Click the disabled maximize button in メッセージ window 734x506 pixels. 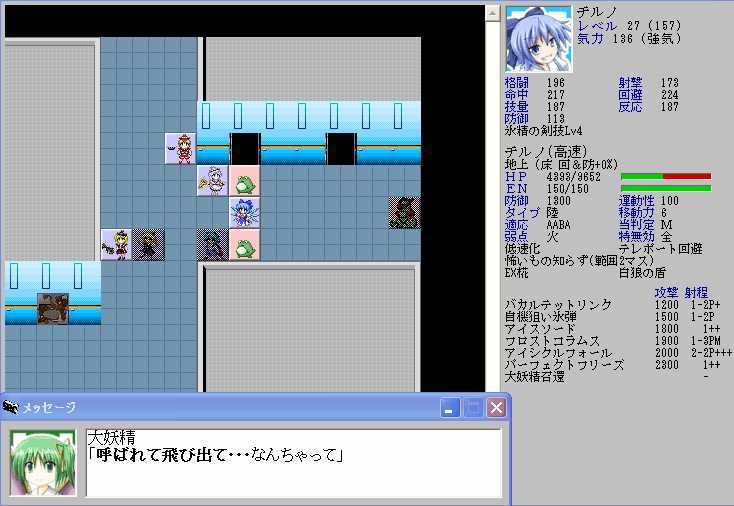point(473,408)
